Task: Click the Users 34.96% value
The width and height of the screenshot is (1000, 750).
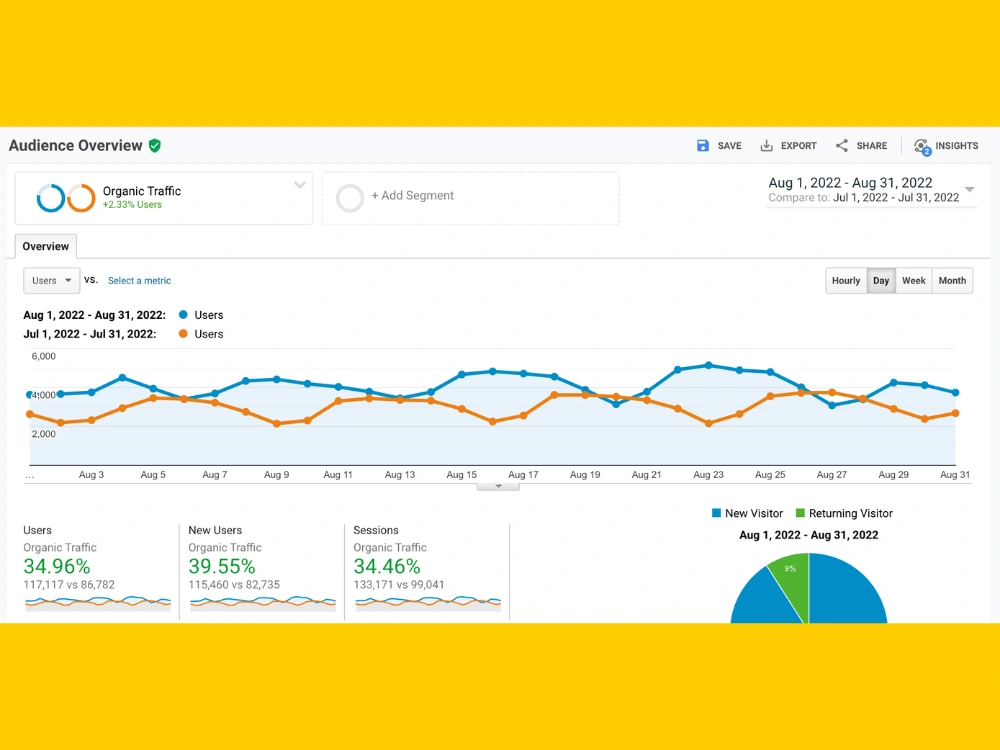Action: point(57,566)
